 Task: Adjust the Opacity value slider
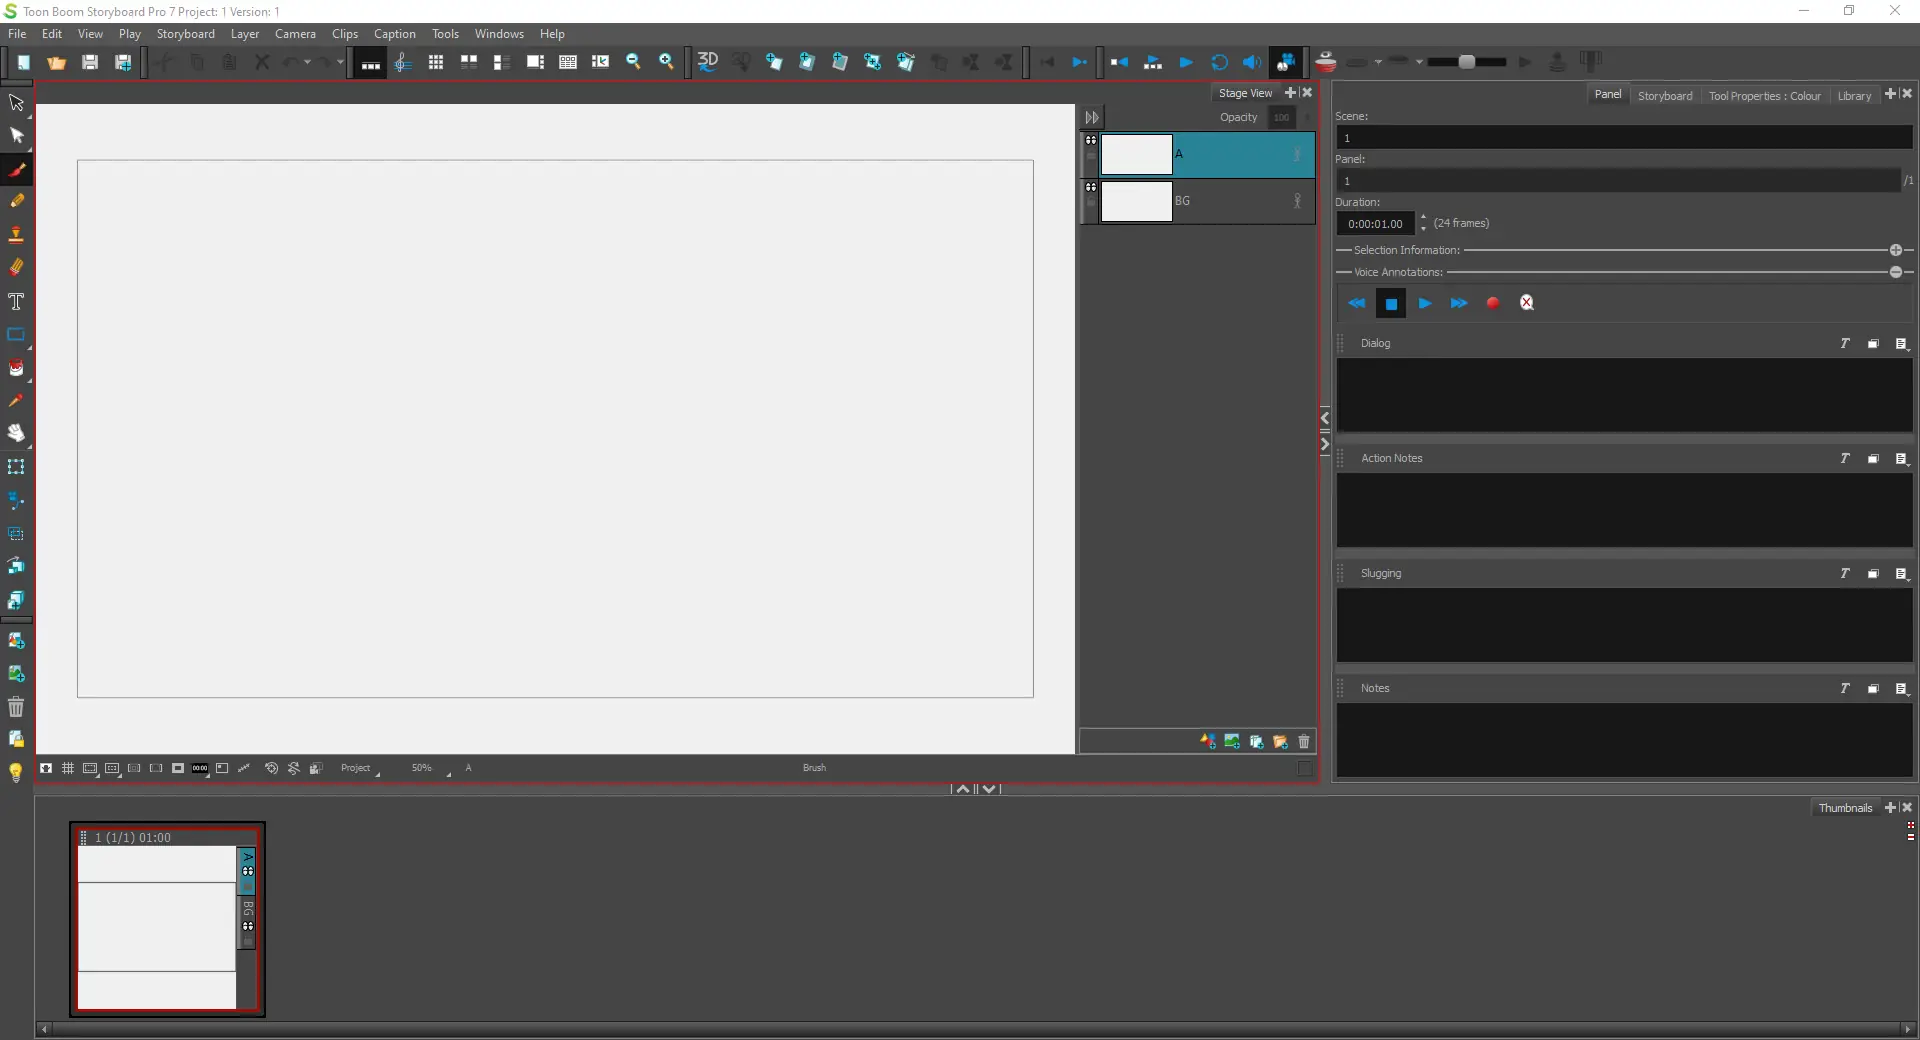coord(1281,117)
